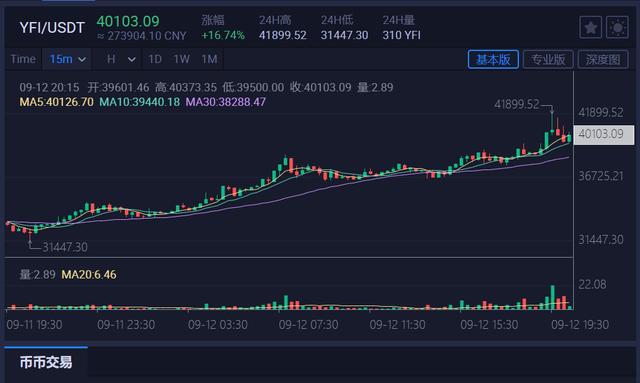Expand the 15m interval dropdown
This screenshot has width=640, height=383.
(x=67, y=59)
